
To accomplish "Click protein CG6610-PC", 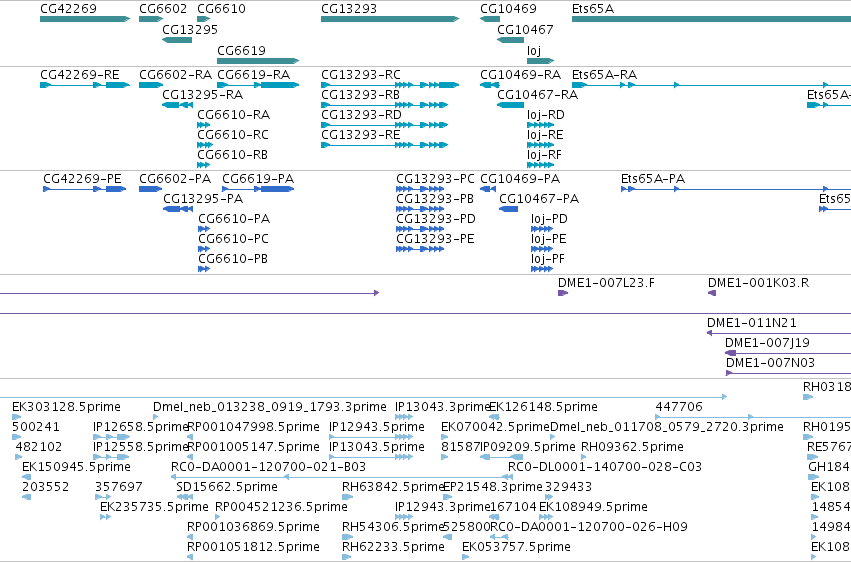I will click(x=233, y=239).
